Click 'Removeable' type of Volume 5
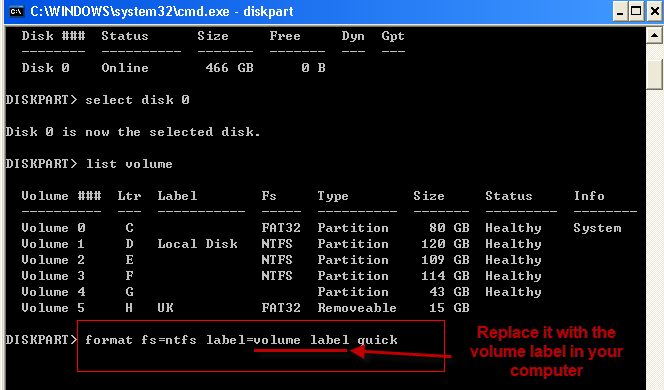This screenshot has width=664, height=390. pos(357,308)
